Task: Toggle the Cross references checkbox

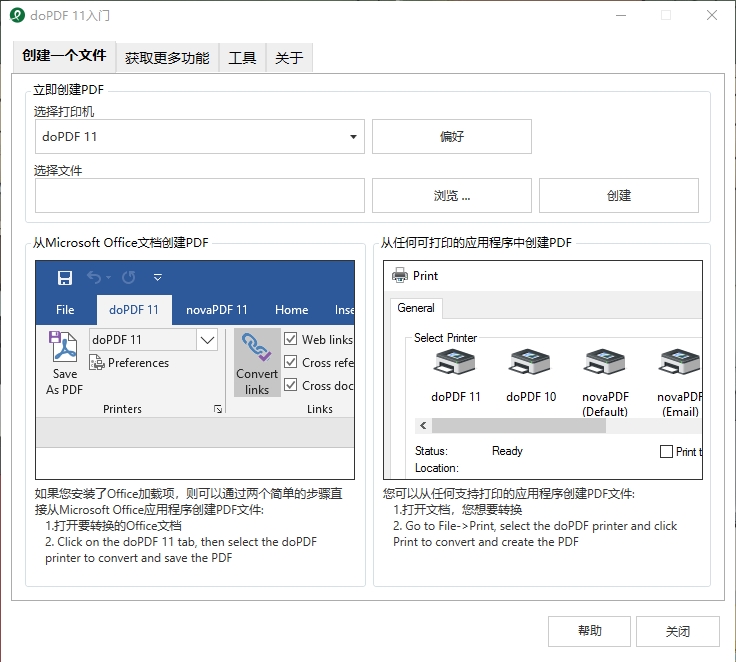Action: pyautogui.click(x=291, y=362)
